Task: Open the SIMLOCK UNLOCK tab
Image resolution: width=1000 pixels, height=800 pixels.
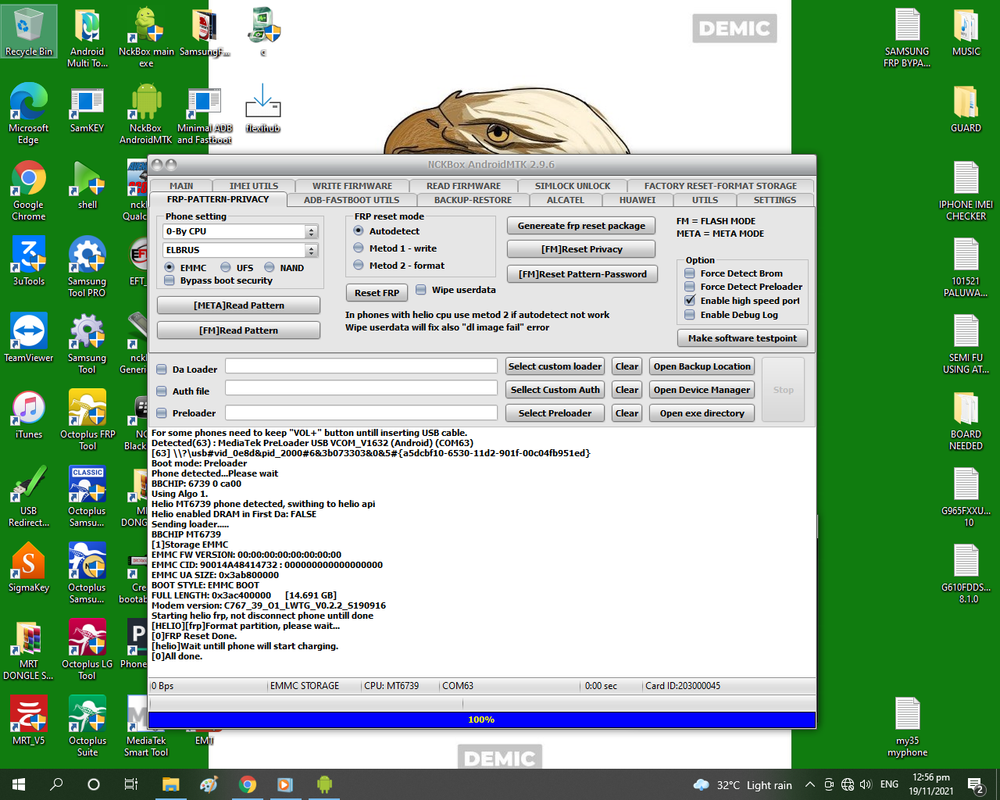Action: pos(573,186)
